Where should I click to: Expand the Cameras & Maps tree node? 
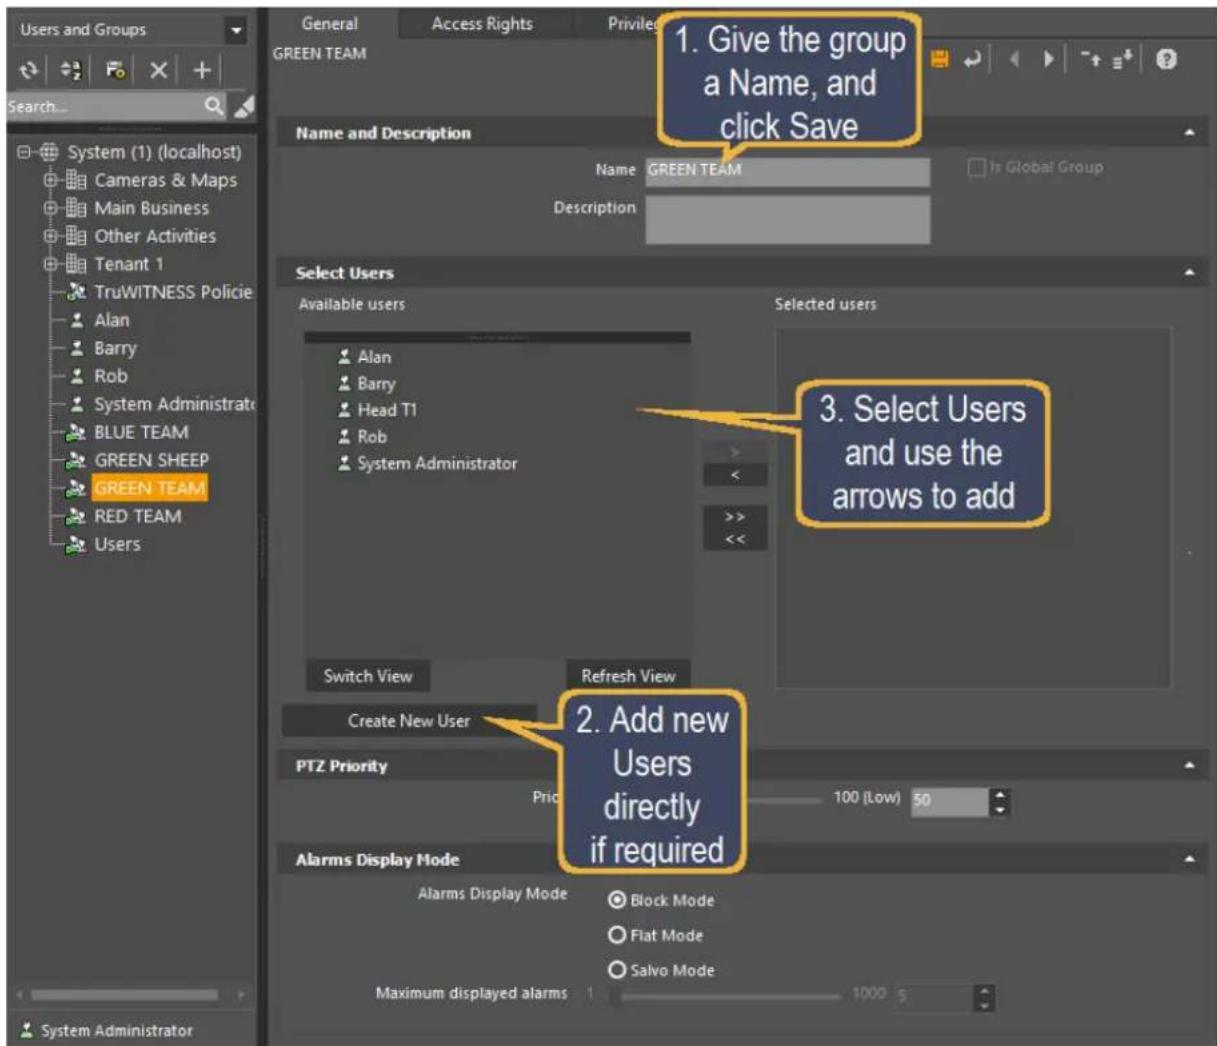pyautogui.click(x=51, y=180)
